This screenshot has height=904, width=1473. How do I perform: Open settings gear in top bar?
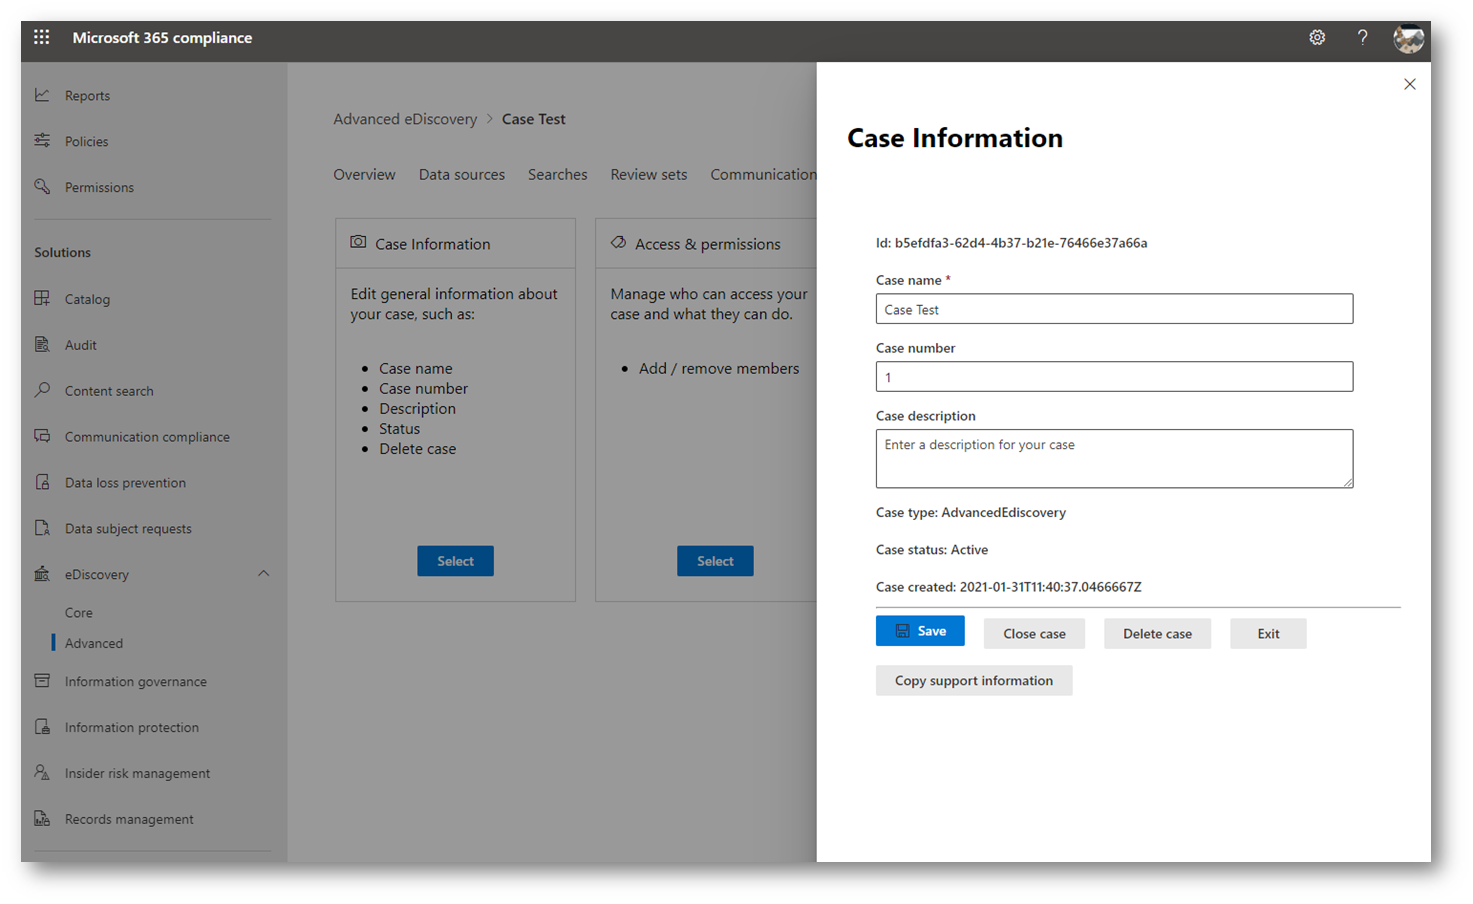[1317, 38]
